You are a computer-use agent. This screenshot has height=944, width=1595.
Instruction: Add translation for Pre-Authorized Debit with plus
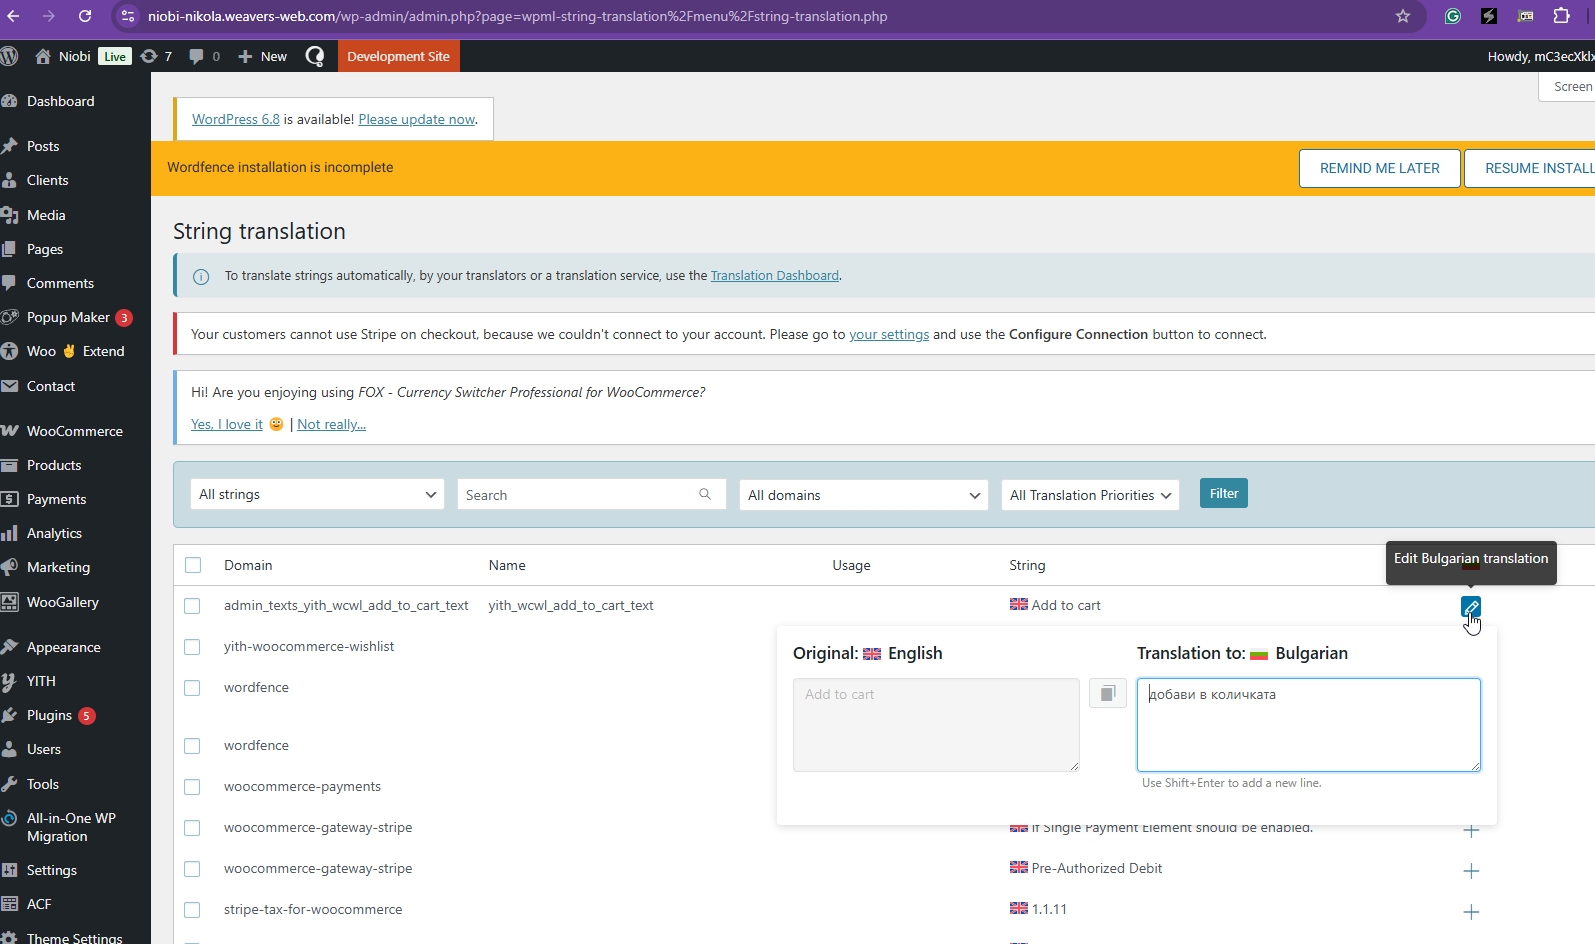pos(1471,871)
